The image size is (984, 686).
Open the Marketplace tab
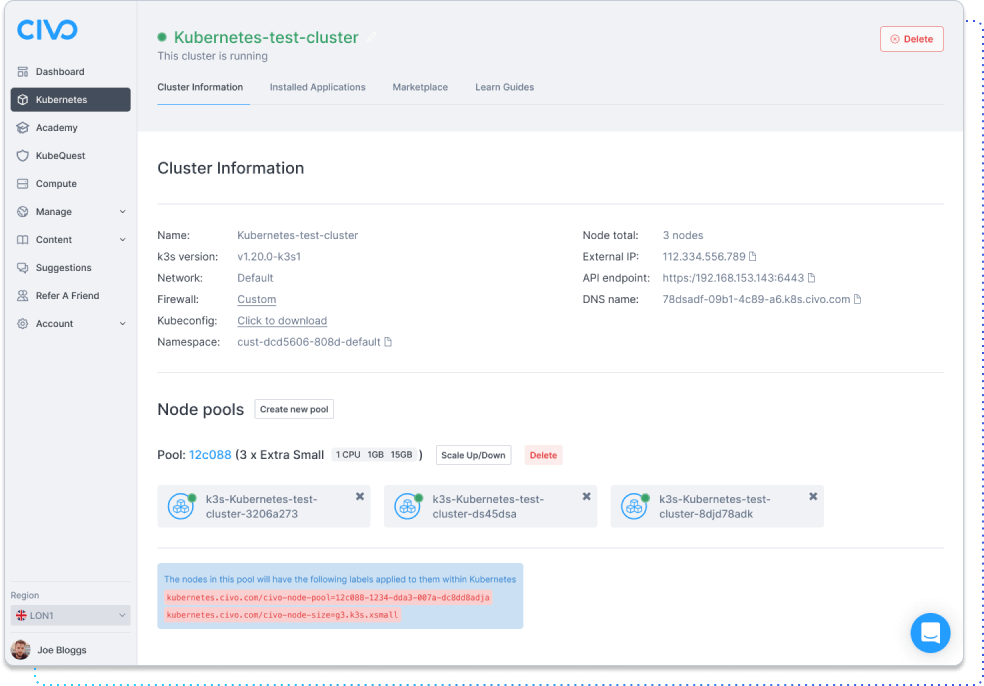pyautogui.click(x=420, y=87)
